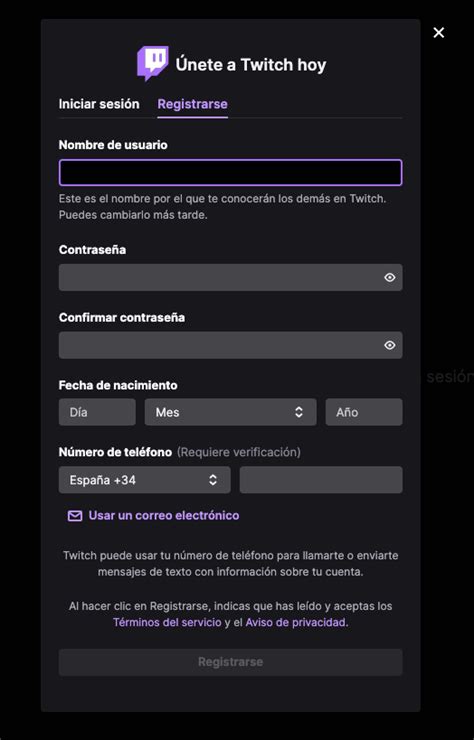Click the up-down arrows in Mes selector
474x740 pixels.
pos(298,412)
